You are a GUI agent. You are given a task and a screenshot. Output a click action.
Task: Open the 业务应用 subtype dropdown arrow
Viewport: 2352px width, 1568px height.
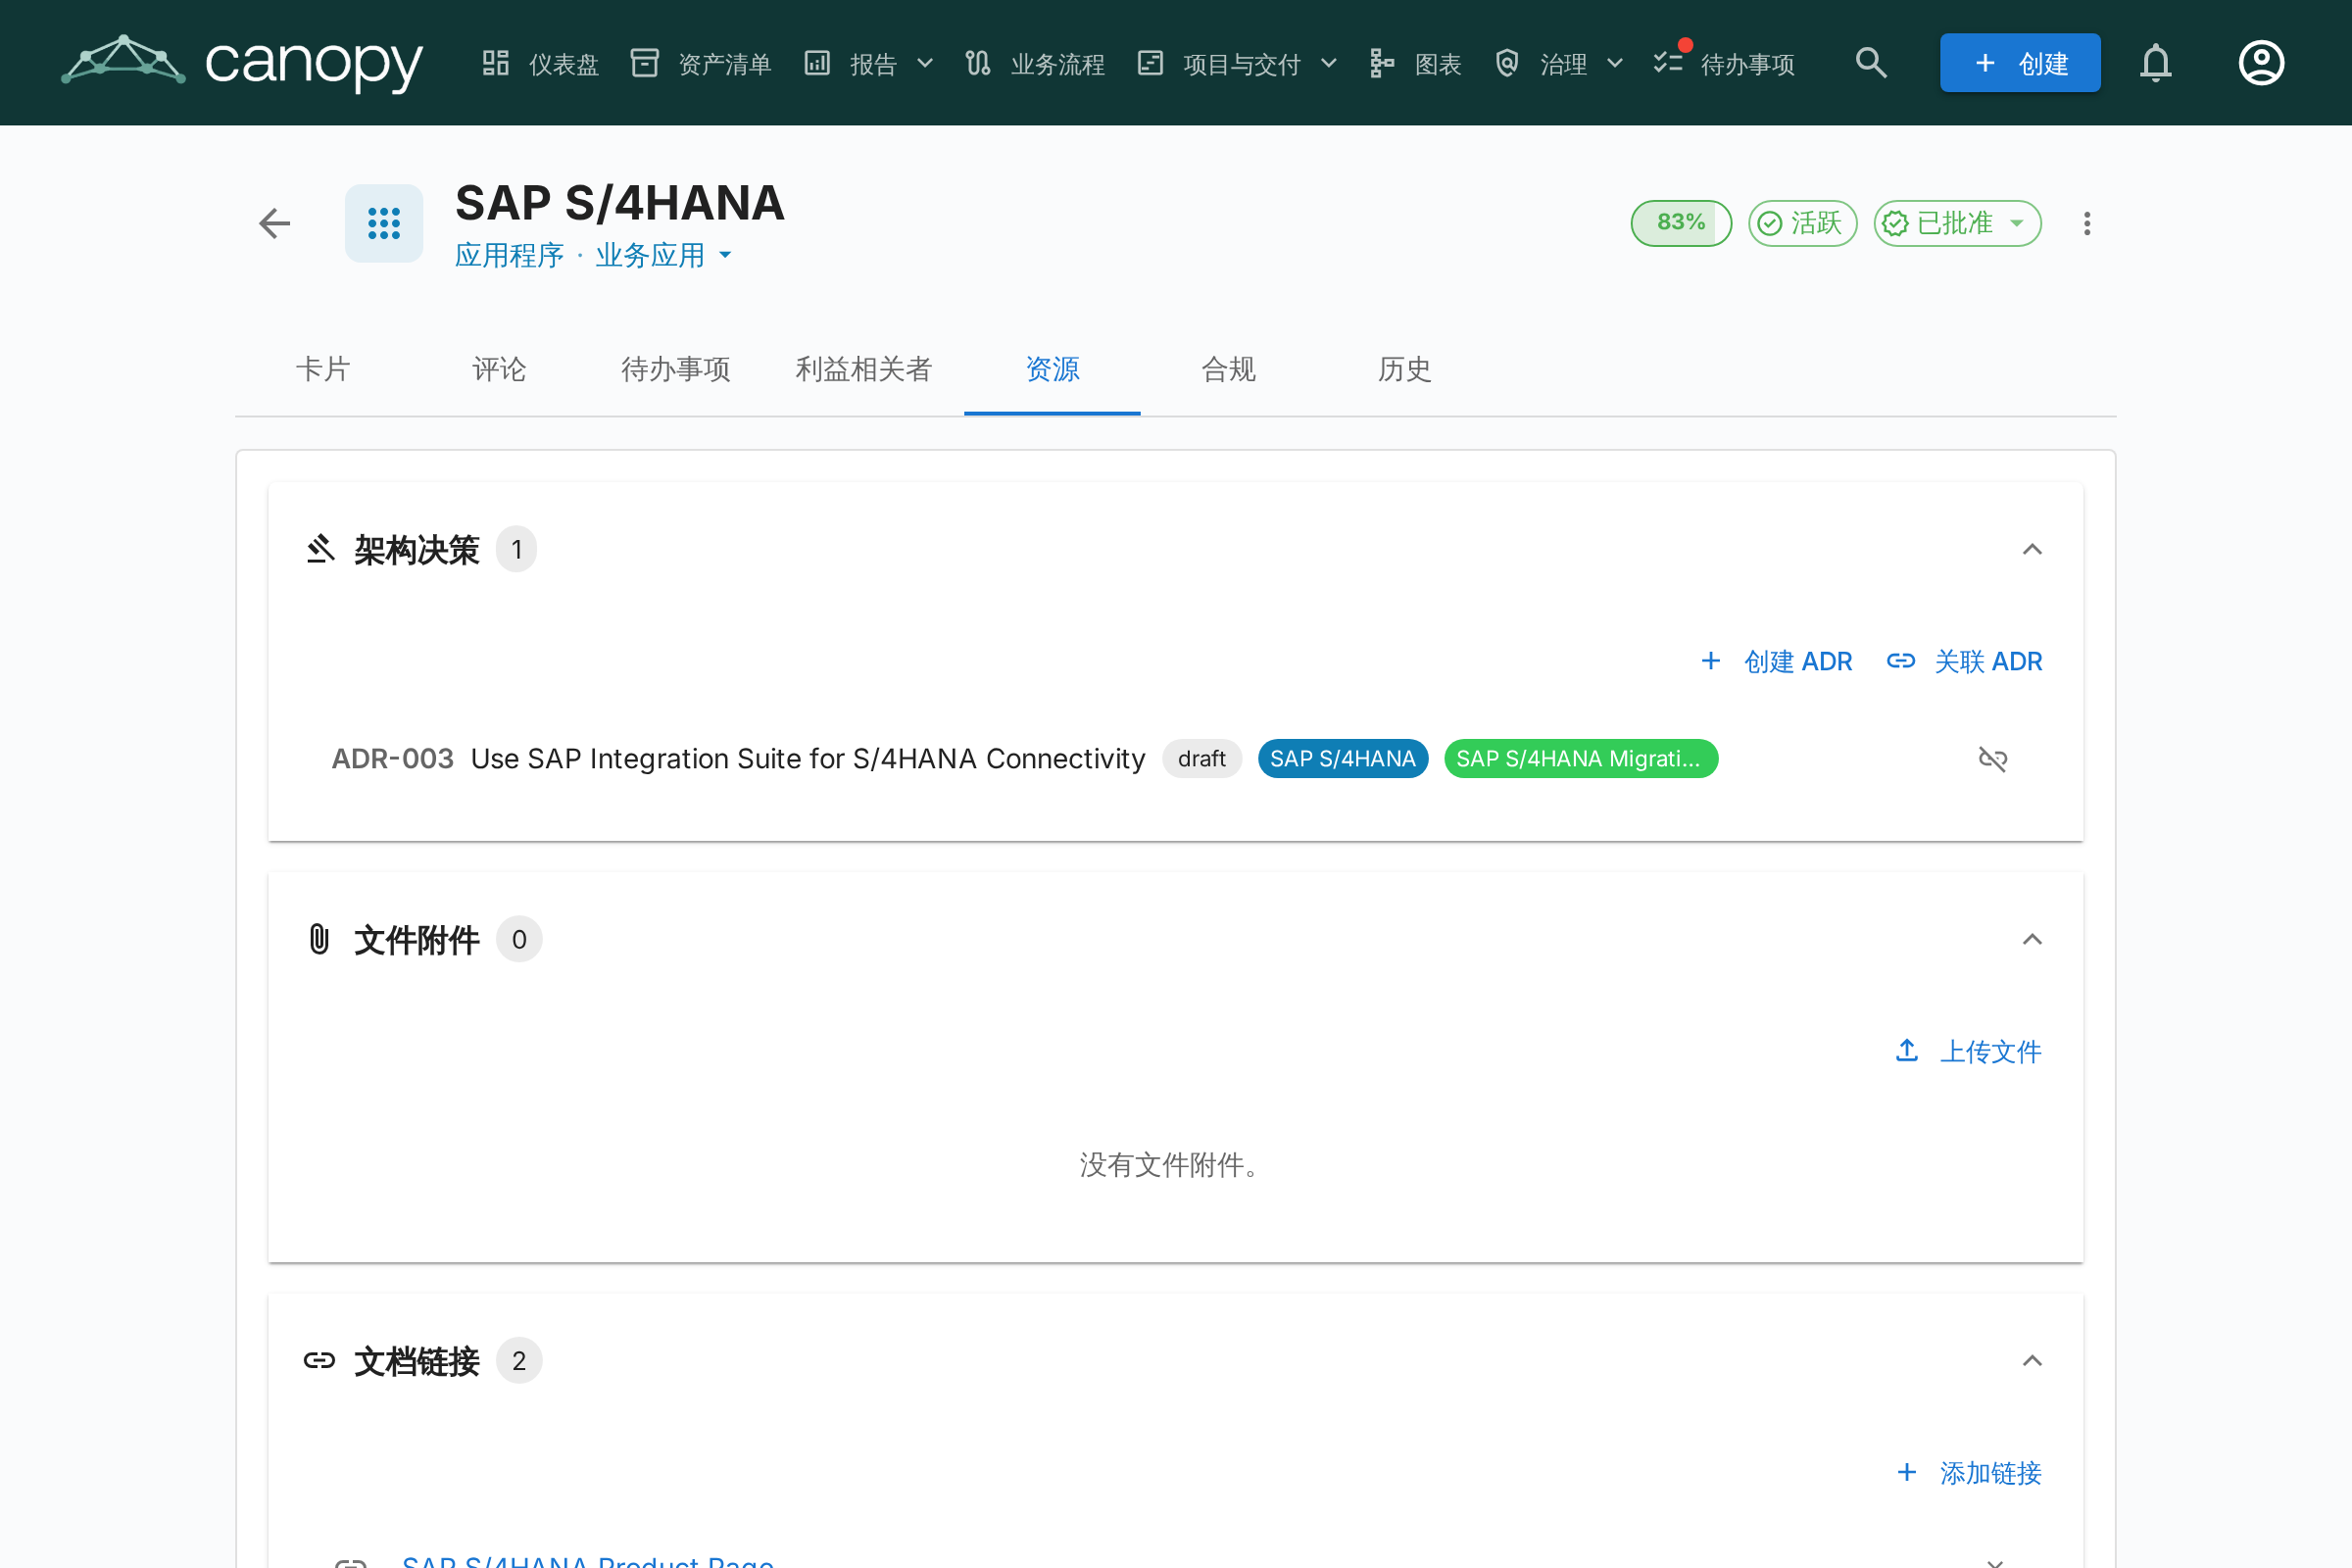(x=725, y=255)
